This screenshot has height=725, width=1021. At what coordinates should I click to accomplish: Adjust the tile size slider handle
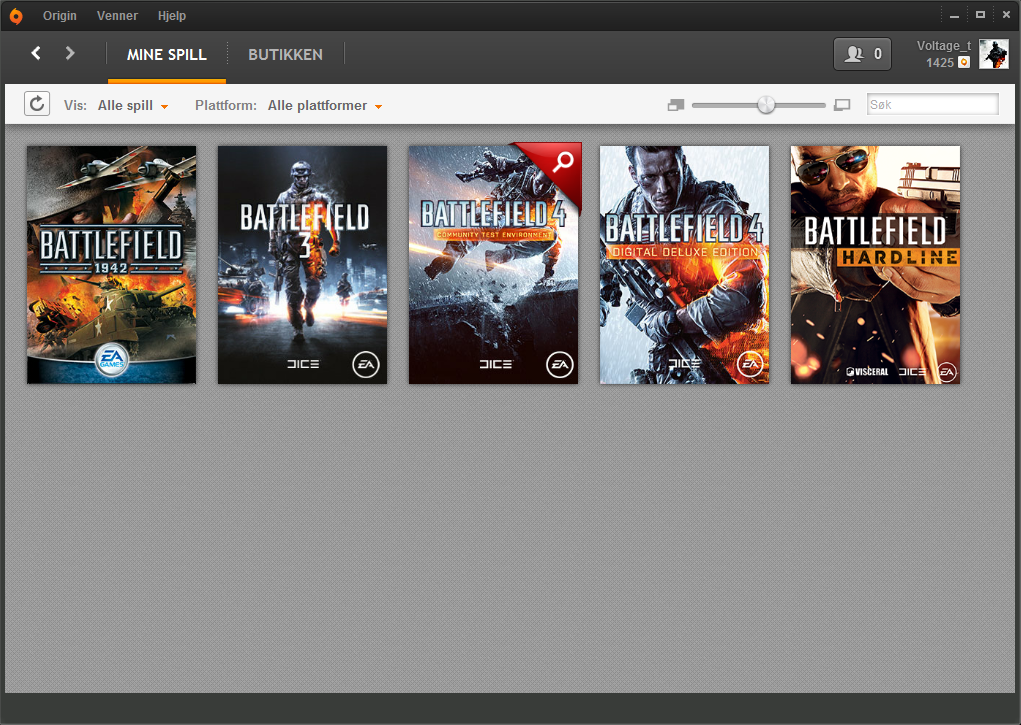pos(766,104)
